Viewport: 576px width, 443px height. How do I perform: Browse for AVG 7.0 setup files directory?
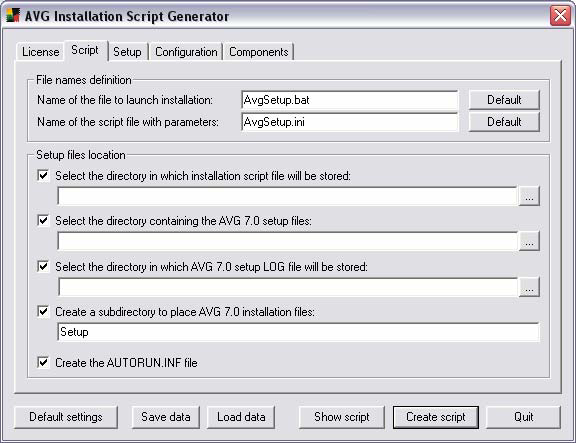pos(529,241)
